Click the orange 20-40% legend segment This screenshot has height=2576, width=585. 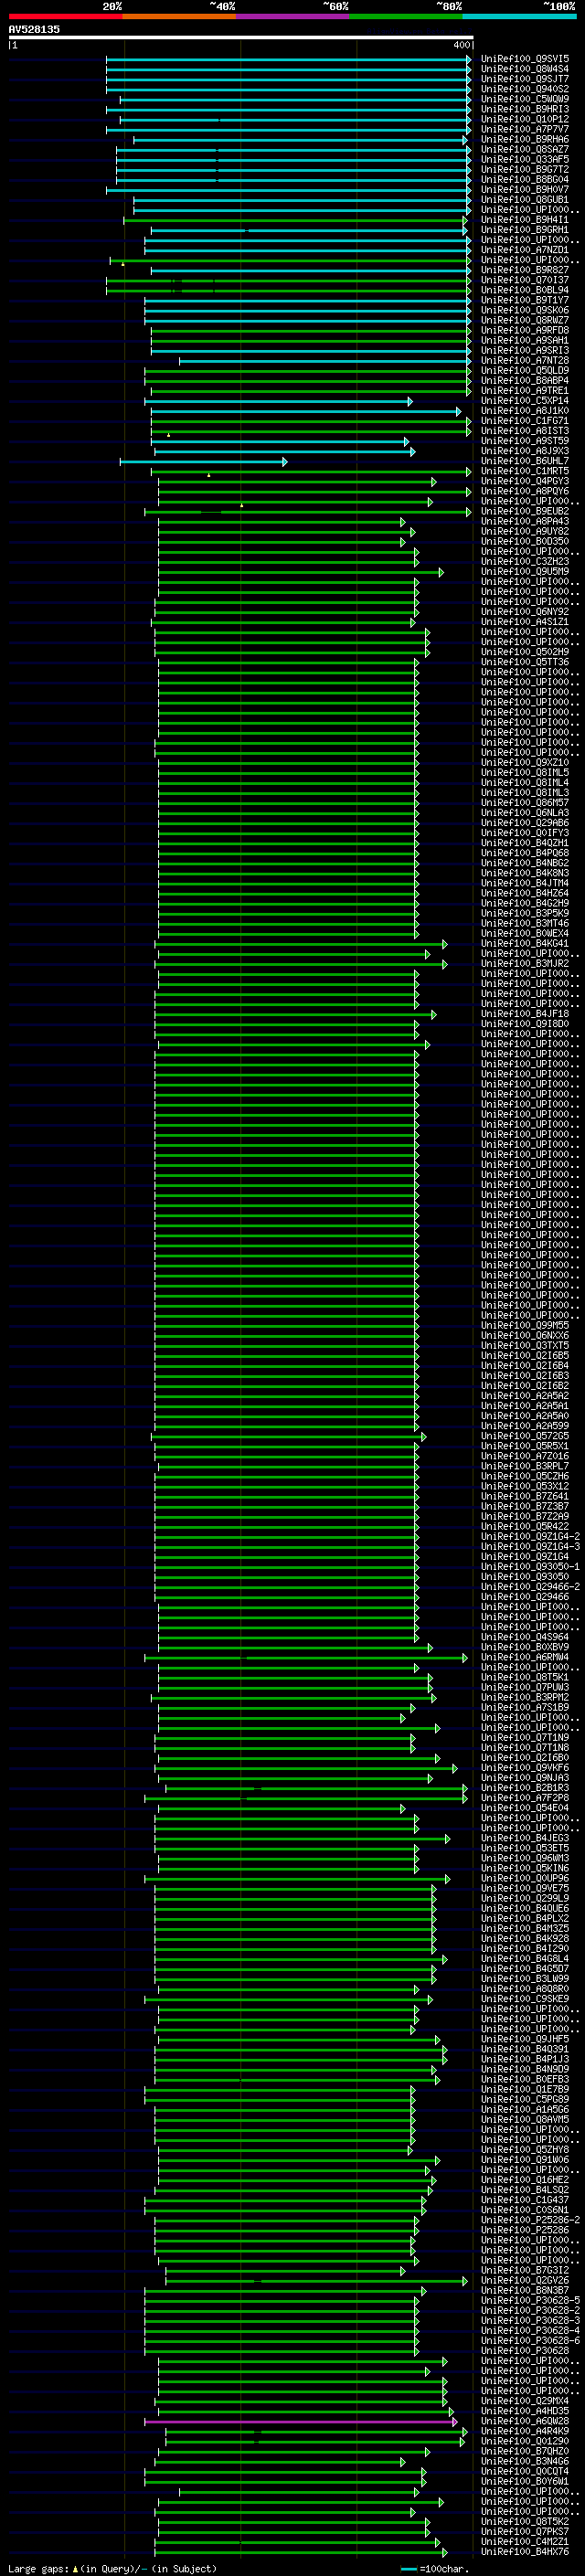[179, 16]
